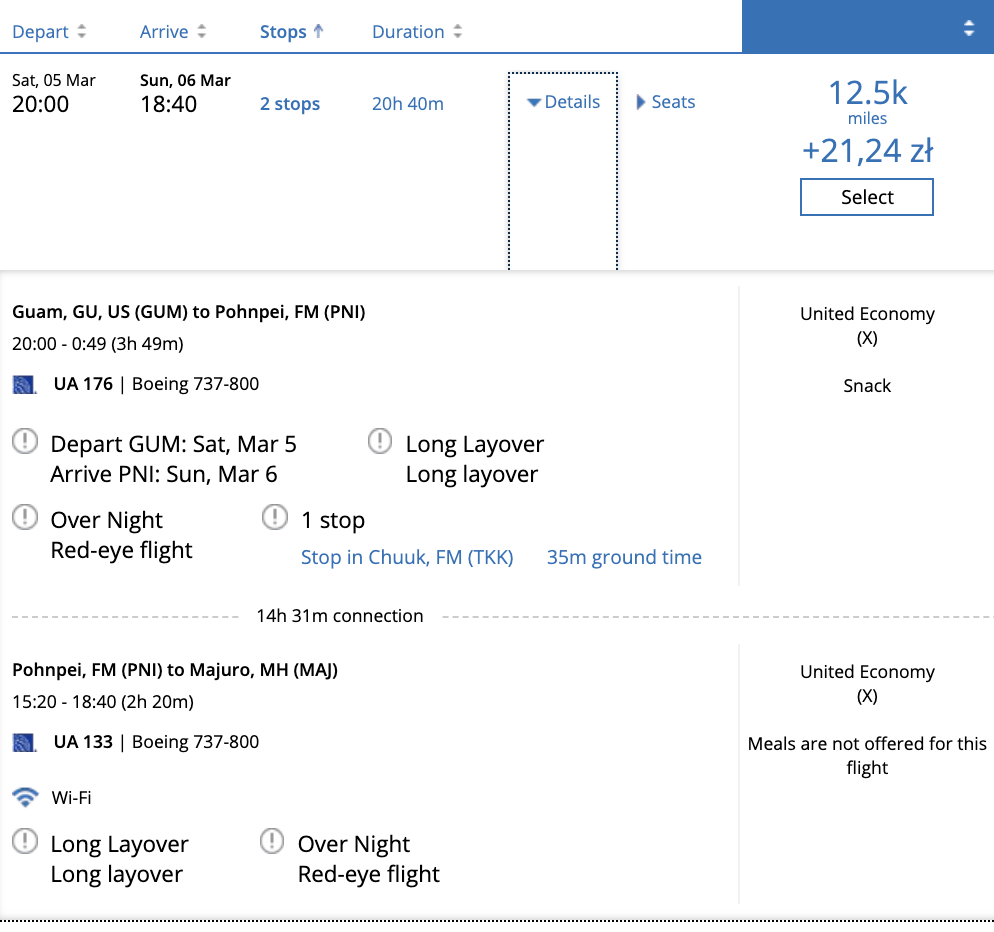This screenshot has height=932, width=994.
Task: Click the +21,24 zł fee amount
Action: 867,151
